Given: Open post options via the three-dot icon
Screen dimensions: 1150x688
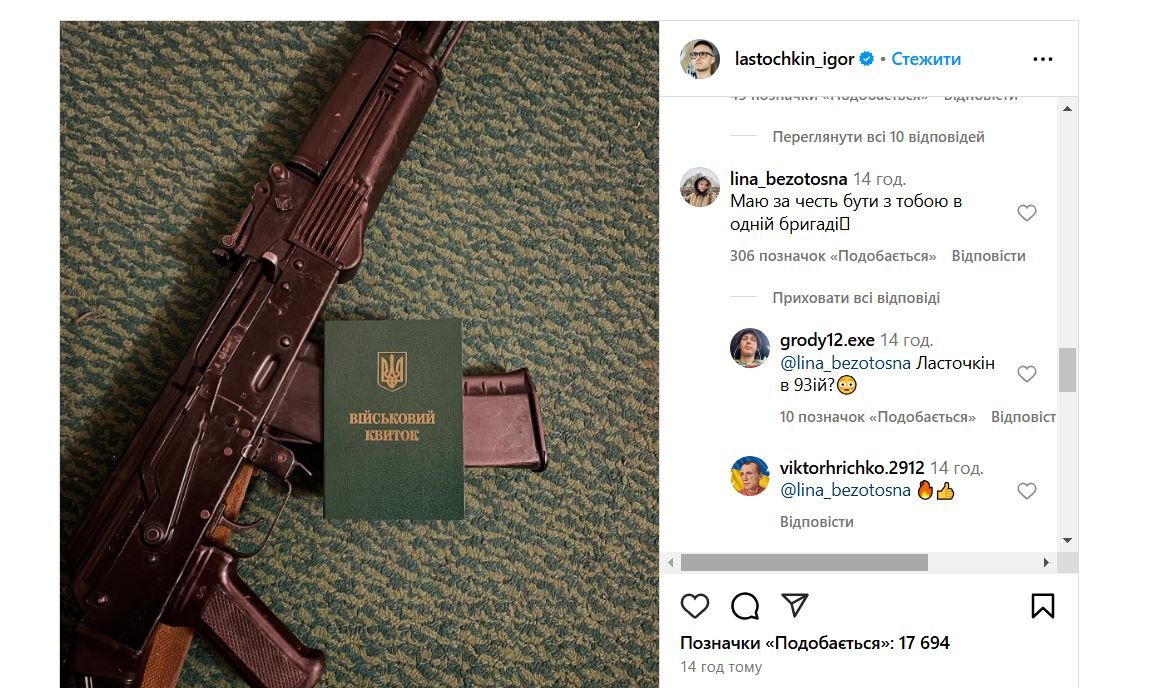Looking at the screenshot, I should point(1042,58).
